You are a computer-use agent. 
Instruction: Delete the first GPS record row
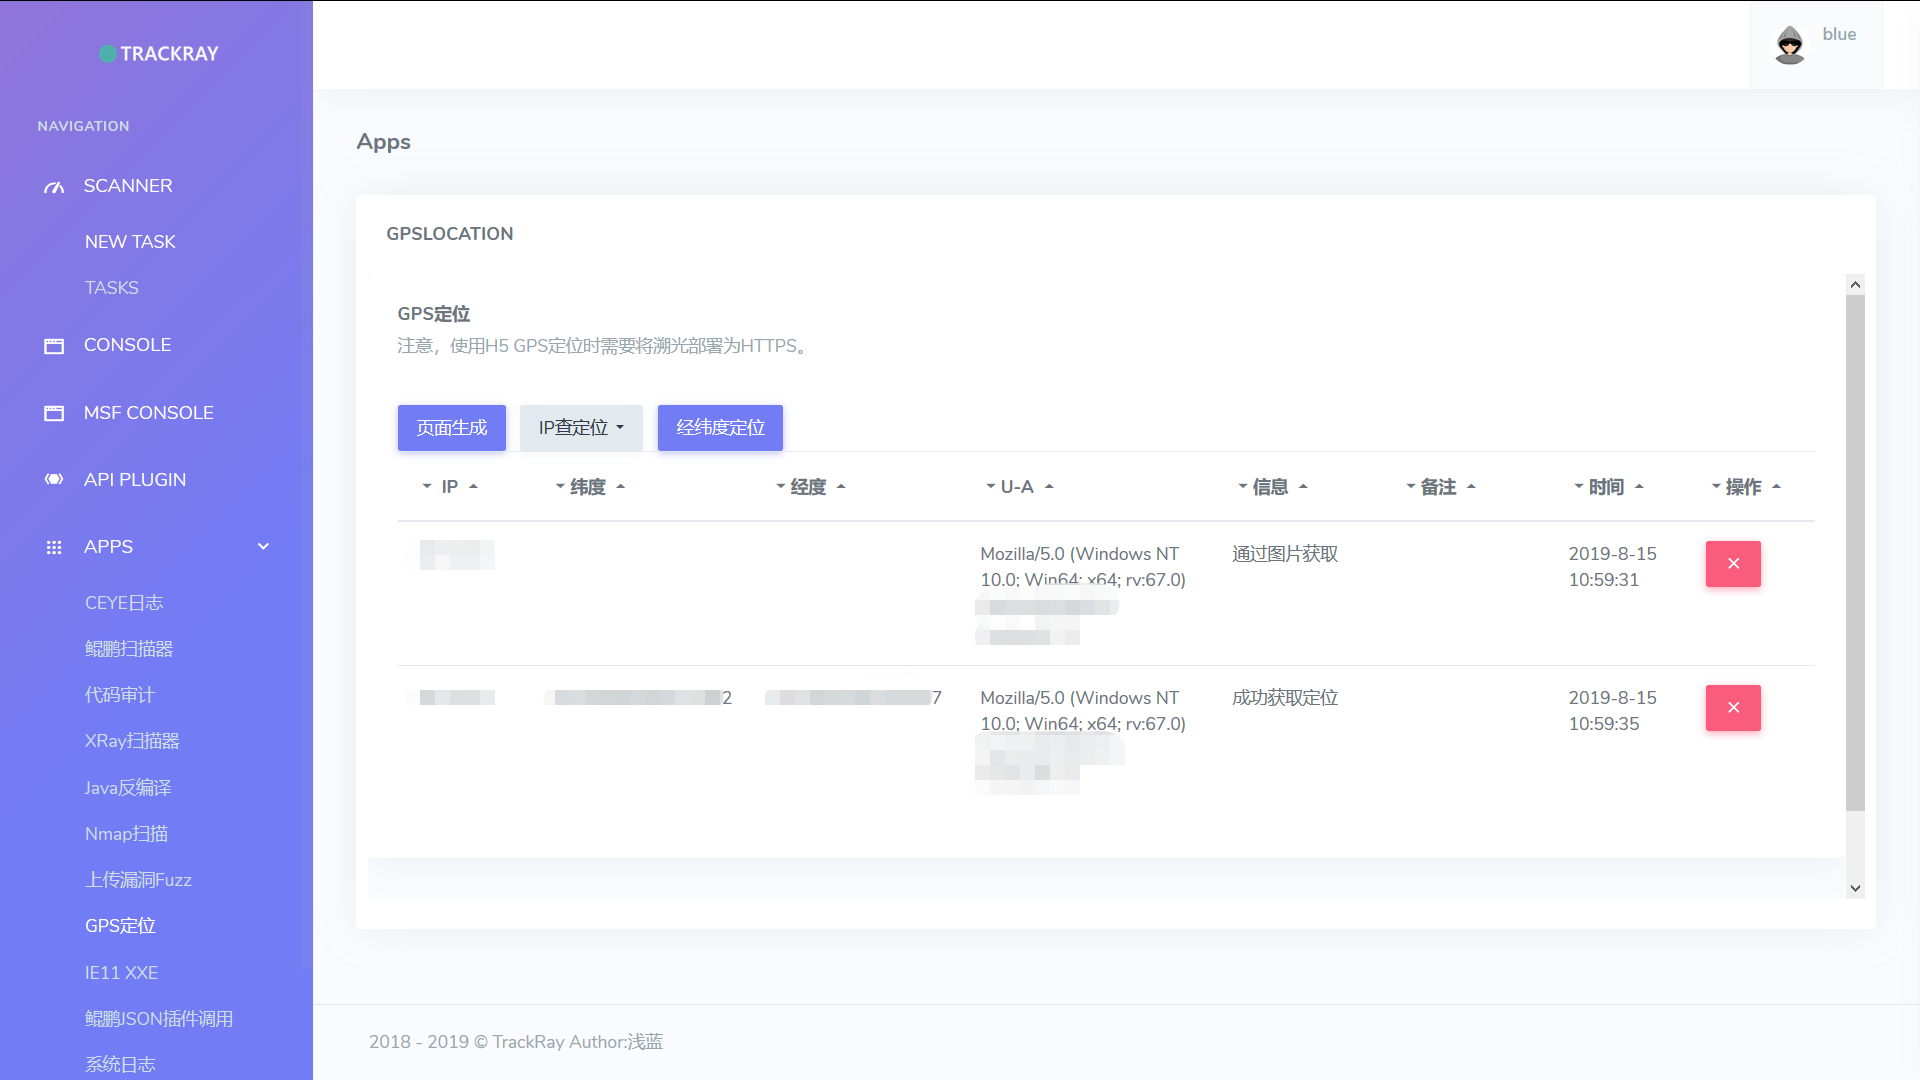point(1732,564)
